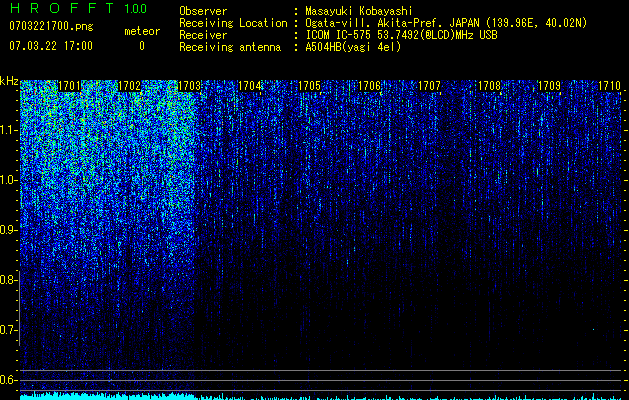This screenshot has width=629, height=400.
Task: Click the name Masayuki Kobayashi
Action: 359,11
